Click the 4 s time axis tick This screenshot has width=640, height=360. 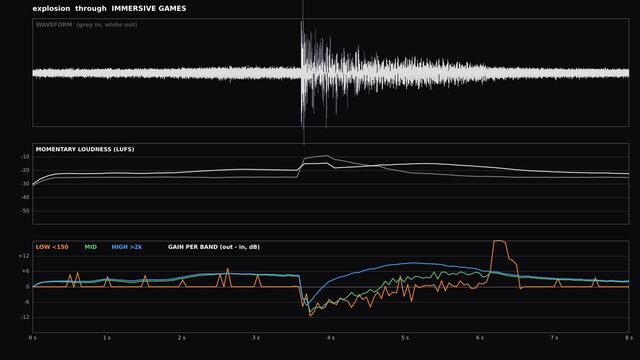pos(331,338)
